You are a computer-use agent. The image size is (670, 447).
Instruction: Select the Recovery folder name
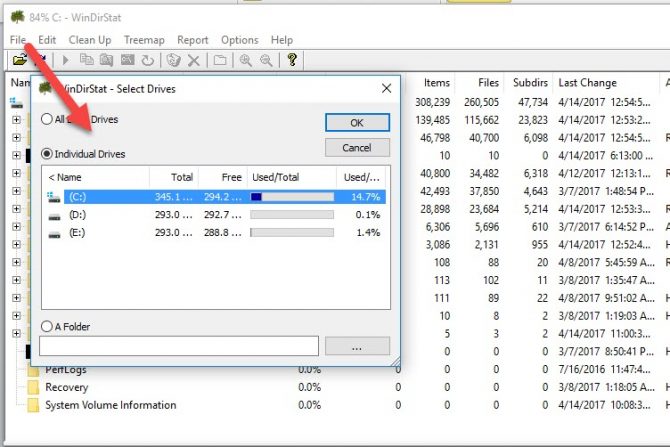[x=67, y=387]
